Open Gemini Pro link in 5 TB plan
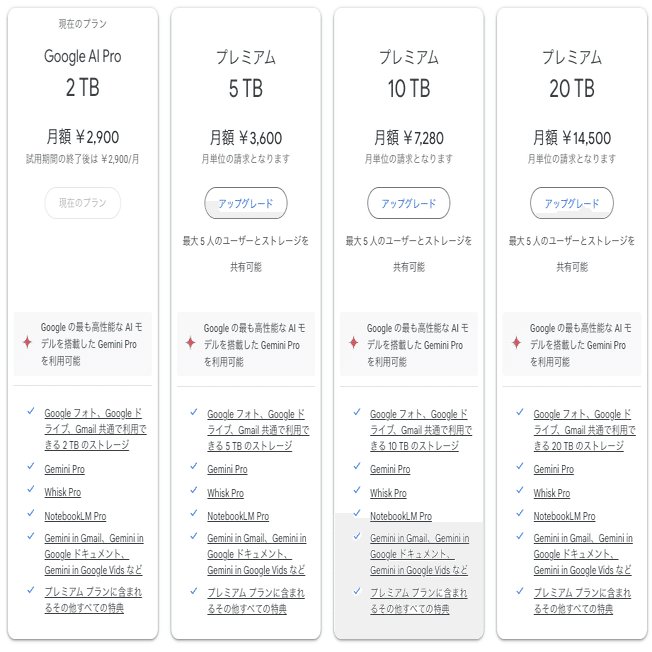This screenshot has width=652, height=652. pyautogui.click(x=227, y=469)
